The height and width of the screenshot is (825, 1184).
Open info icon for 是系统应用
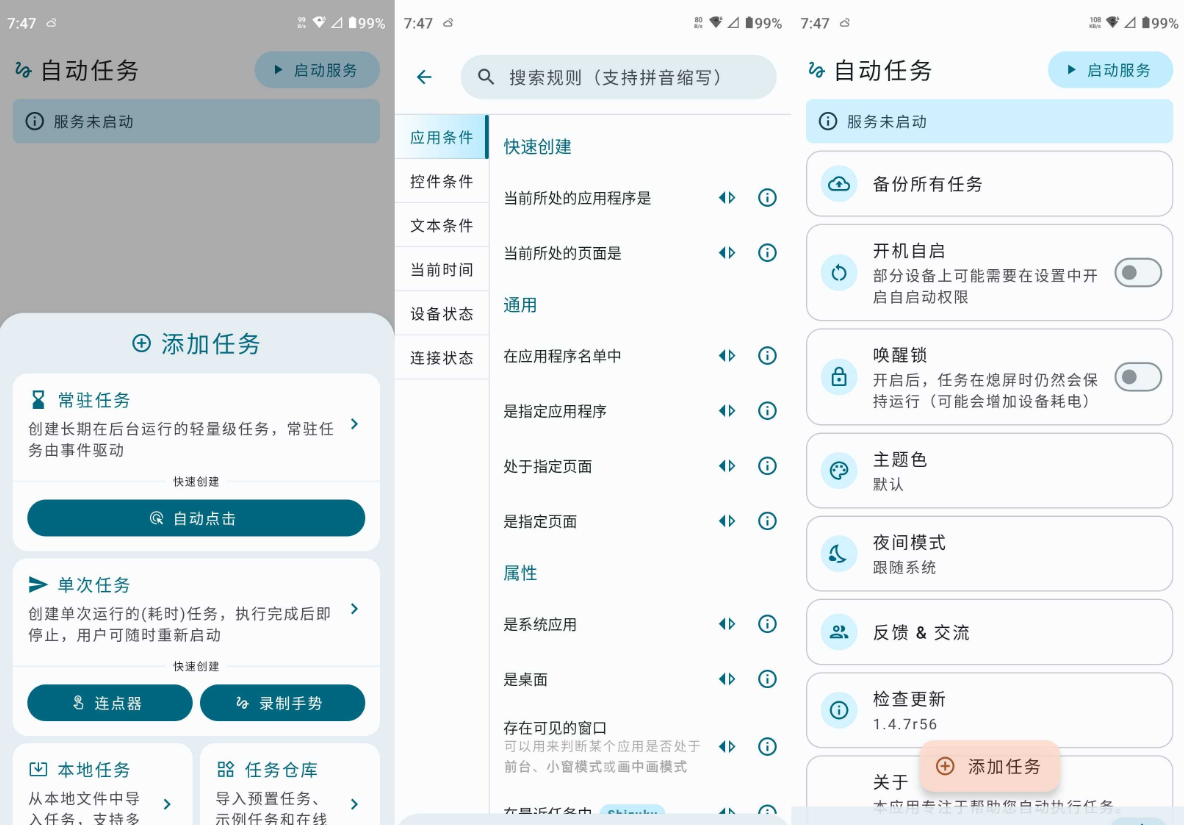pyautogui.click(x=767, y=623)
